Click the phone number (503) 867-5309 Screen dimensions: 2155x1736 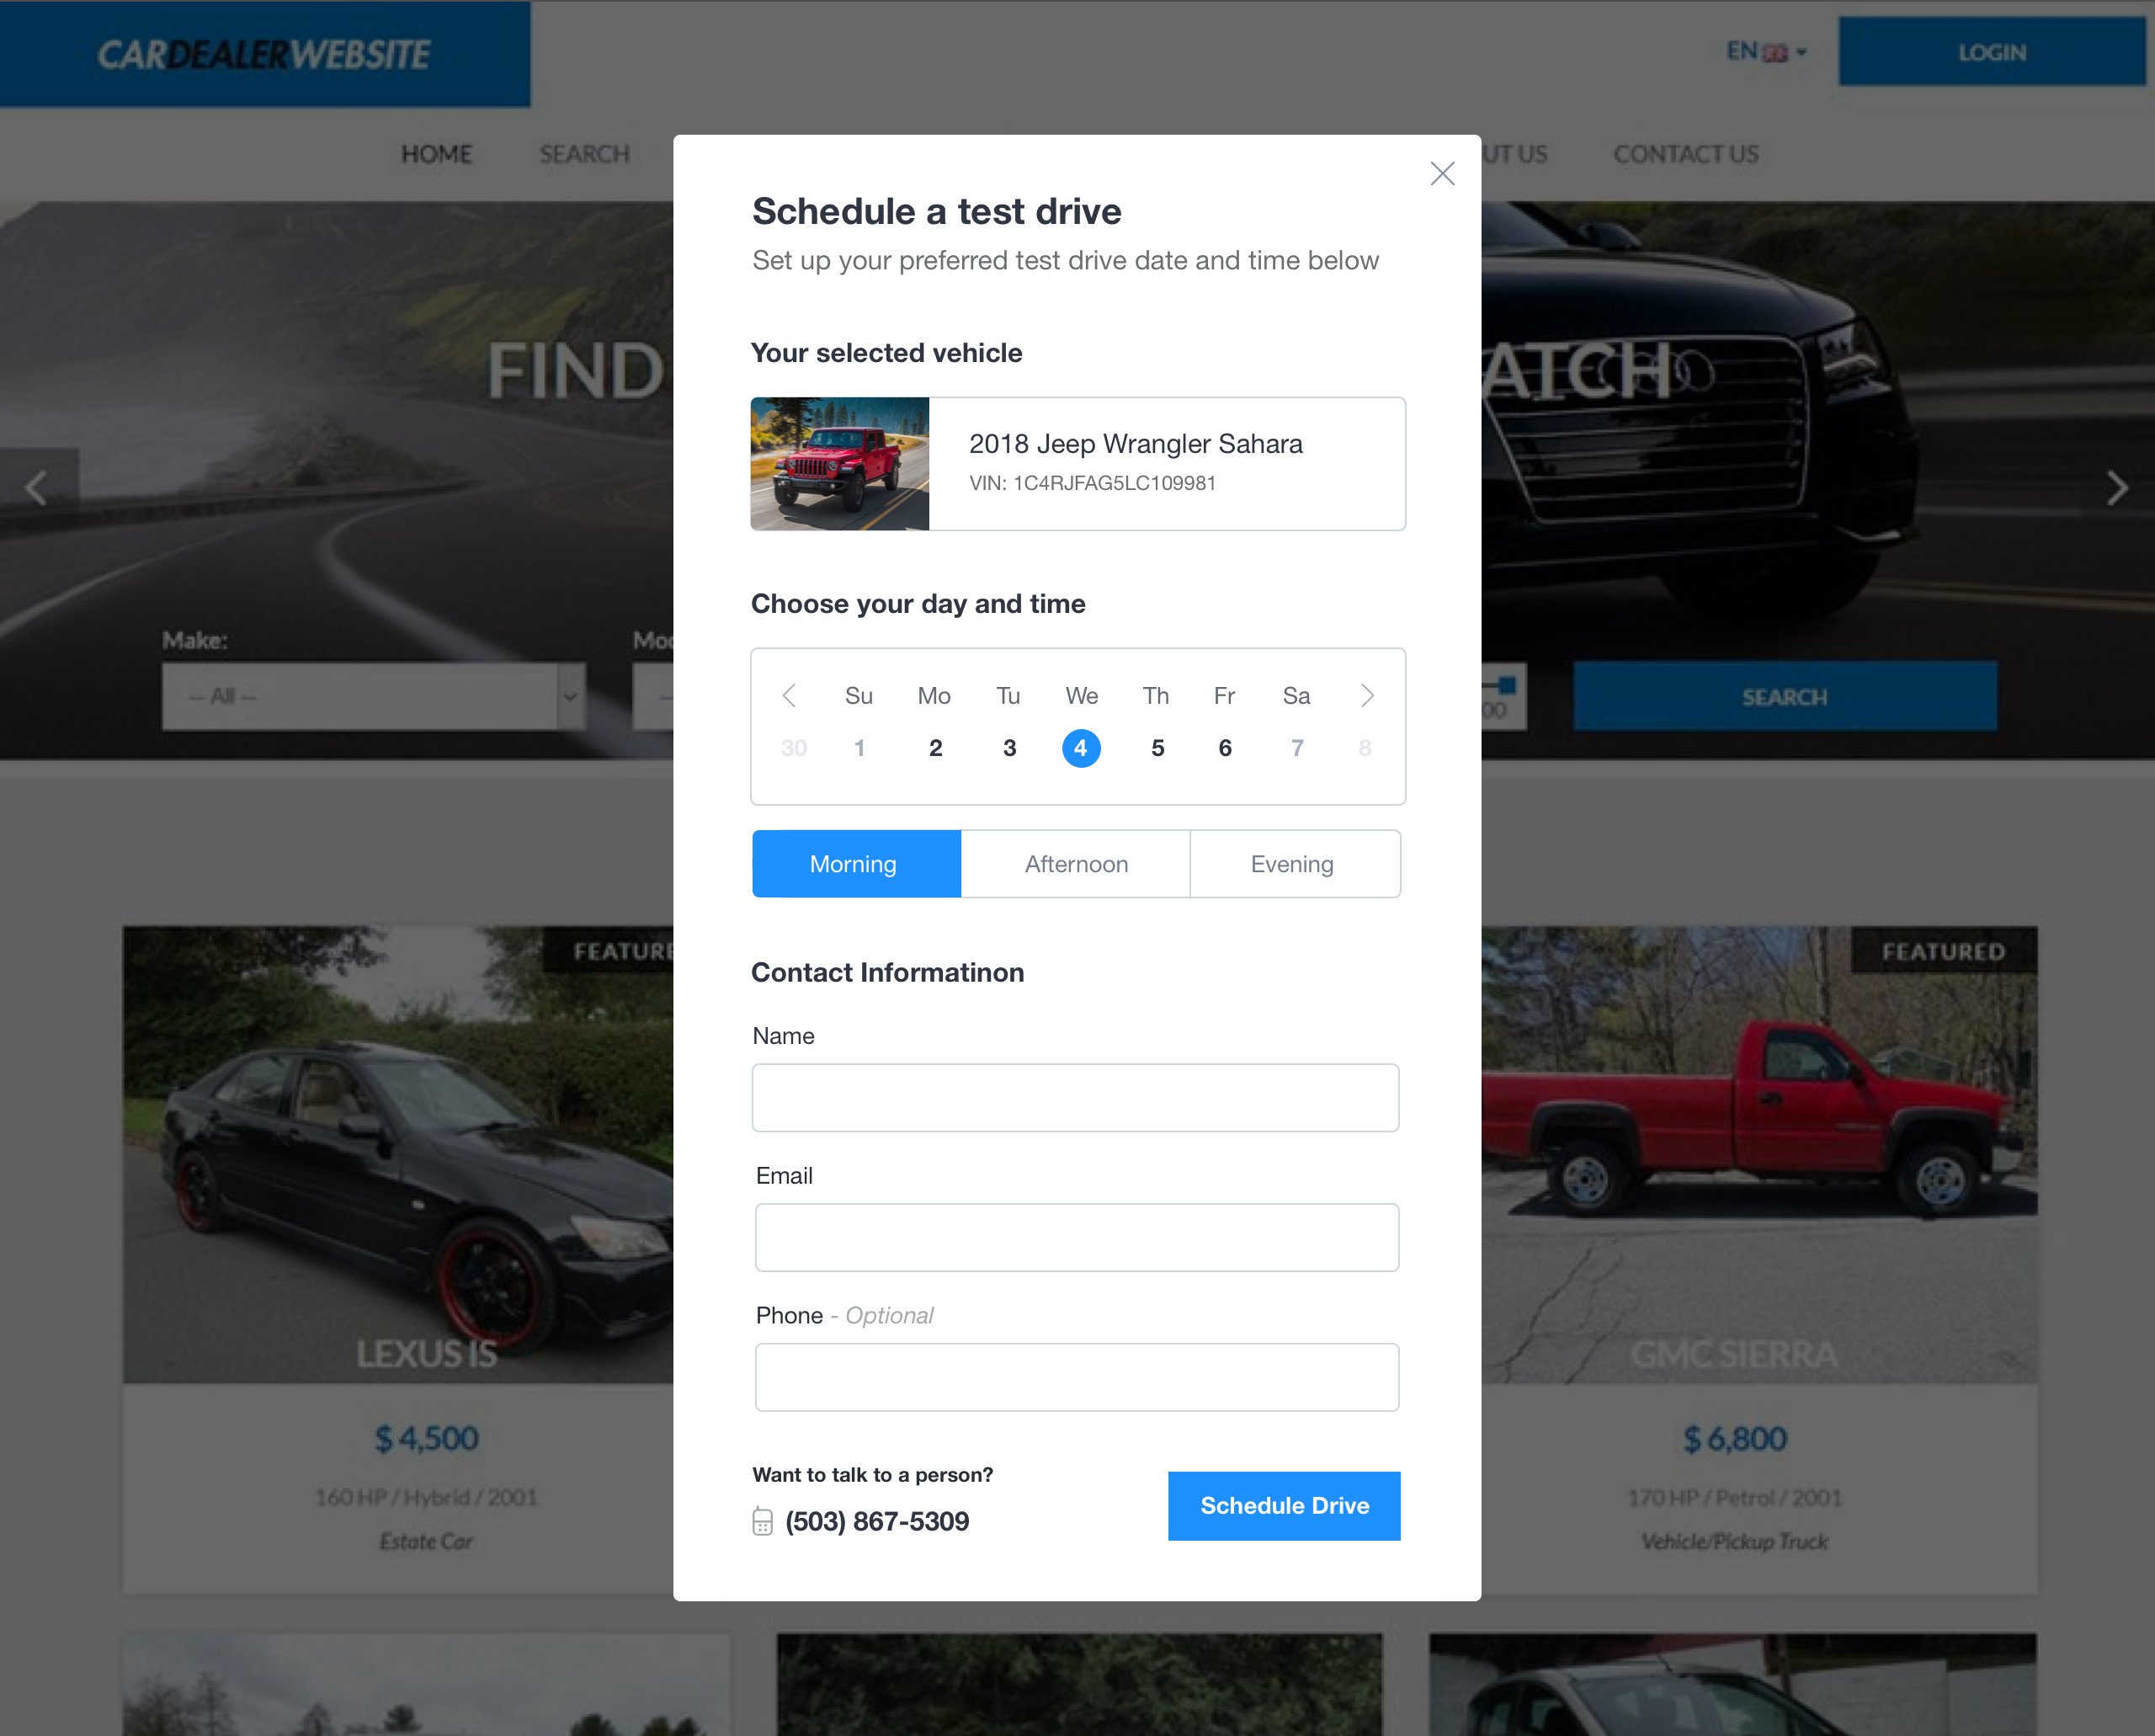[x=877, y=1522]
